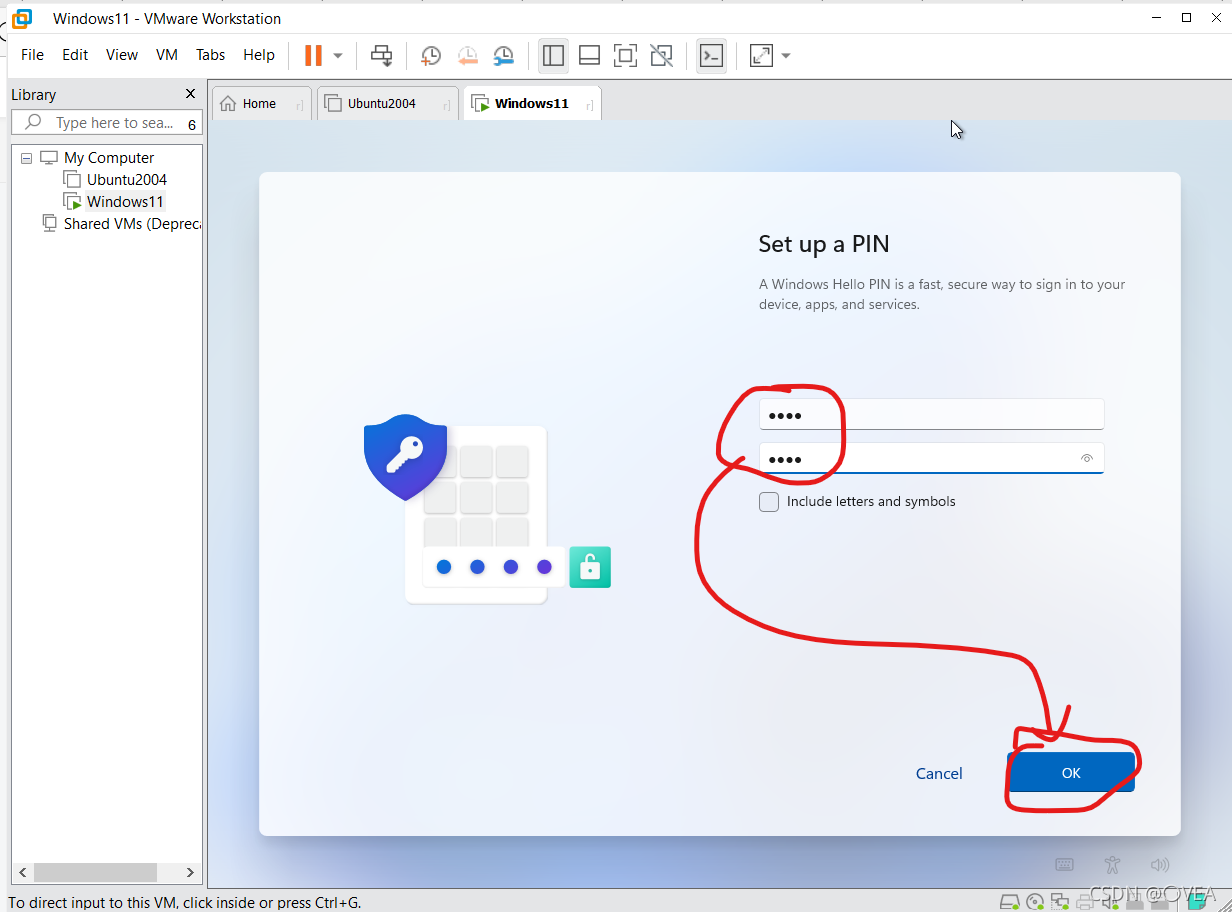This screenshot has height=912, width=1232.
Task: Open the snapshot manager icon
Action: 503,55
